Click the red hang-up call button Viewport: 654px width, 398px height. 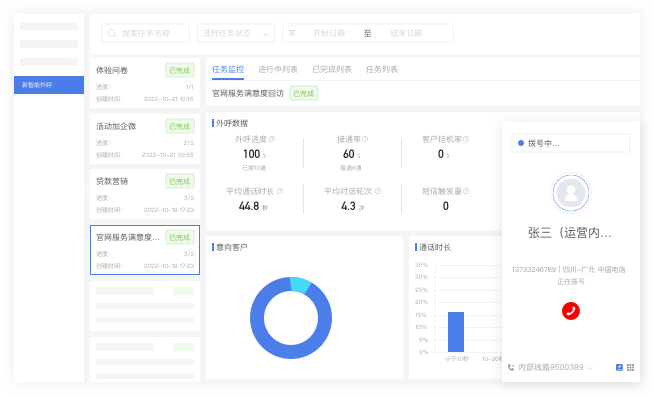pos(571,311)
